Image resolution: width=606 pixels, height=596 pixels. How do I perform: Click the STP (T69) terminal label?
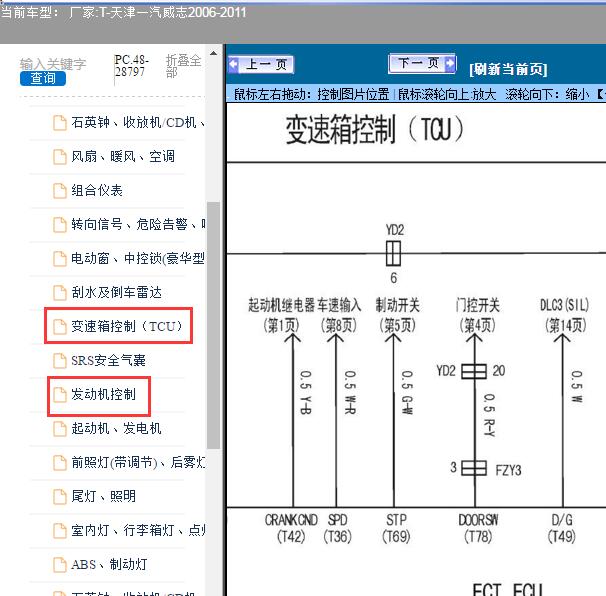[396, 528]
